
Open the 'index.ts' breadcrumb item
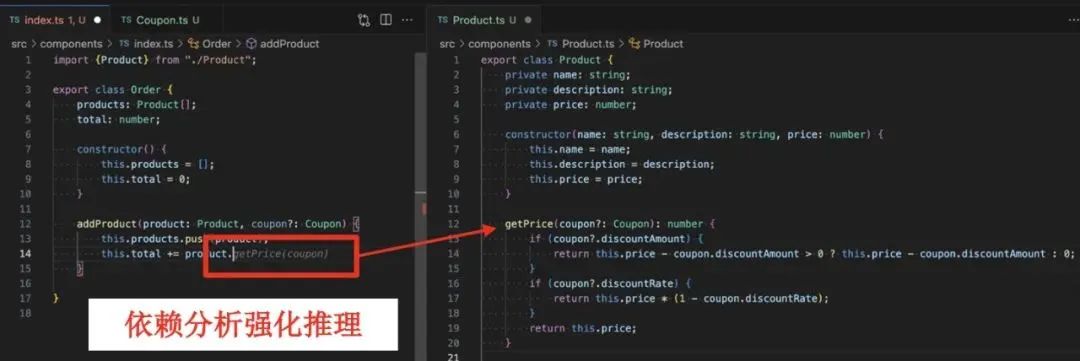coord(146,43)
